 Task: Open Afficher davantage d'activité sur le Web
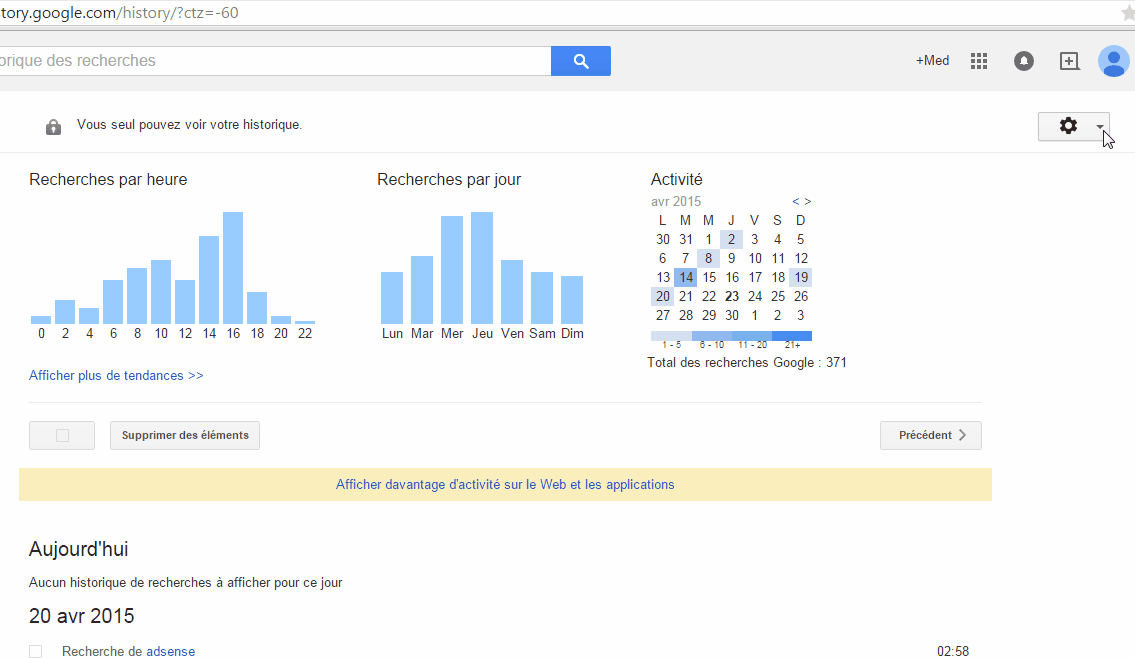(x=505, y=484)
